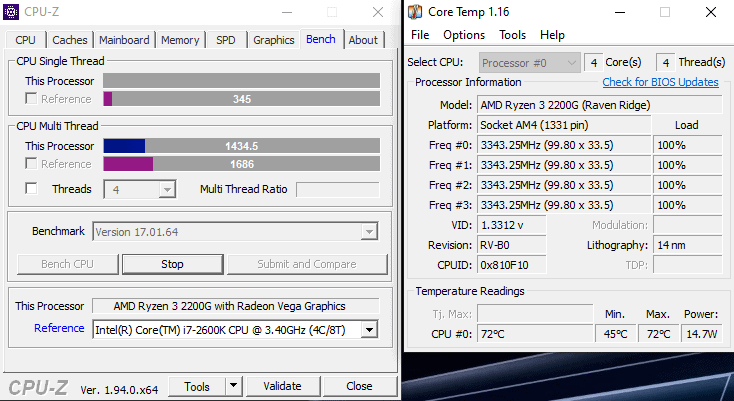The image size is (734, 401).
Task: Click the Tools button in CPU-Z
Action: 197,386
